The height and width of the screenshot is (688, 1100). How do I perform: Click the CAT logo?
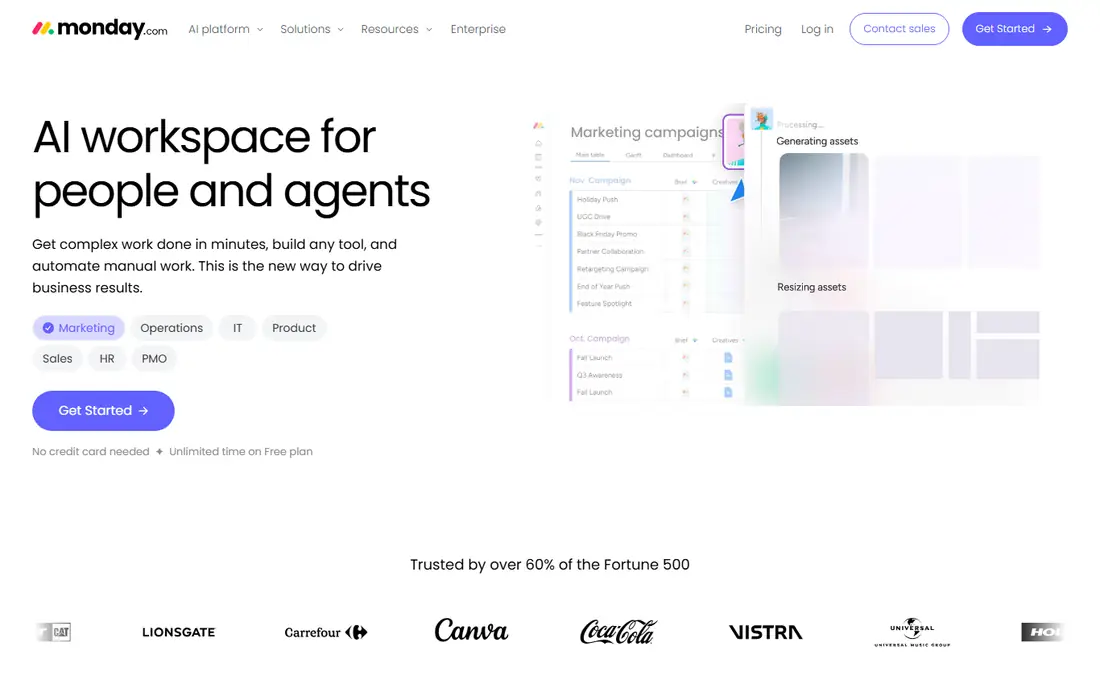tap(55, 632)
